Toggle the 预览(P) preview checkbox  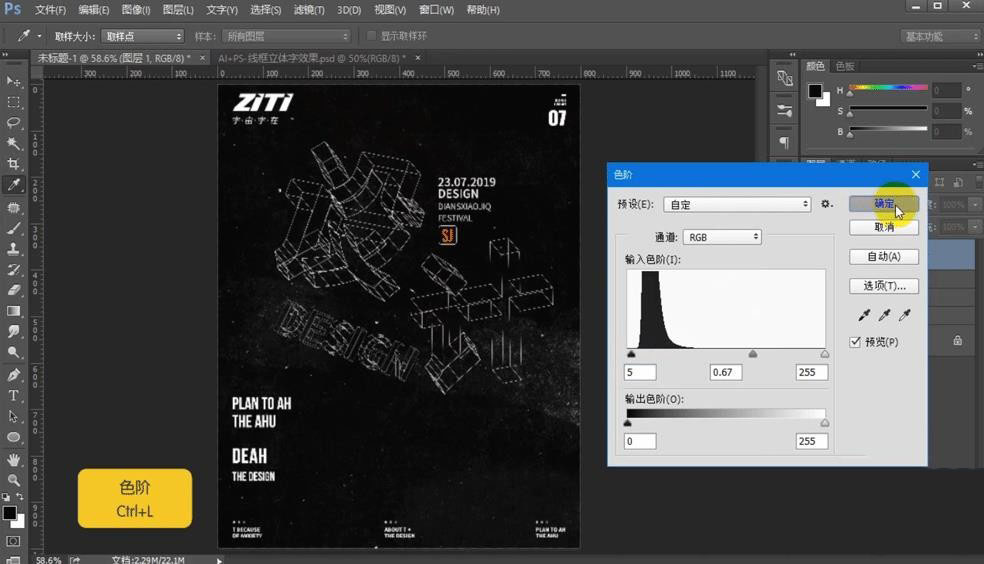pos(855,342)
